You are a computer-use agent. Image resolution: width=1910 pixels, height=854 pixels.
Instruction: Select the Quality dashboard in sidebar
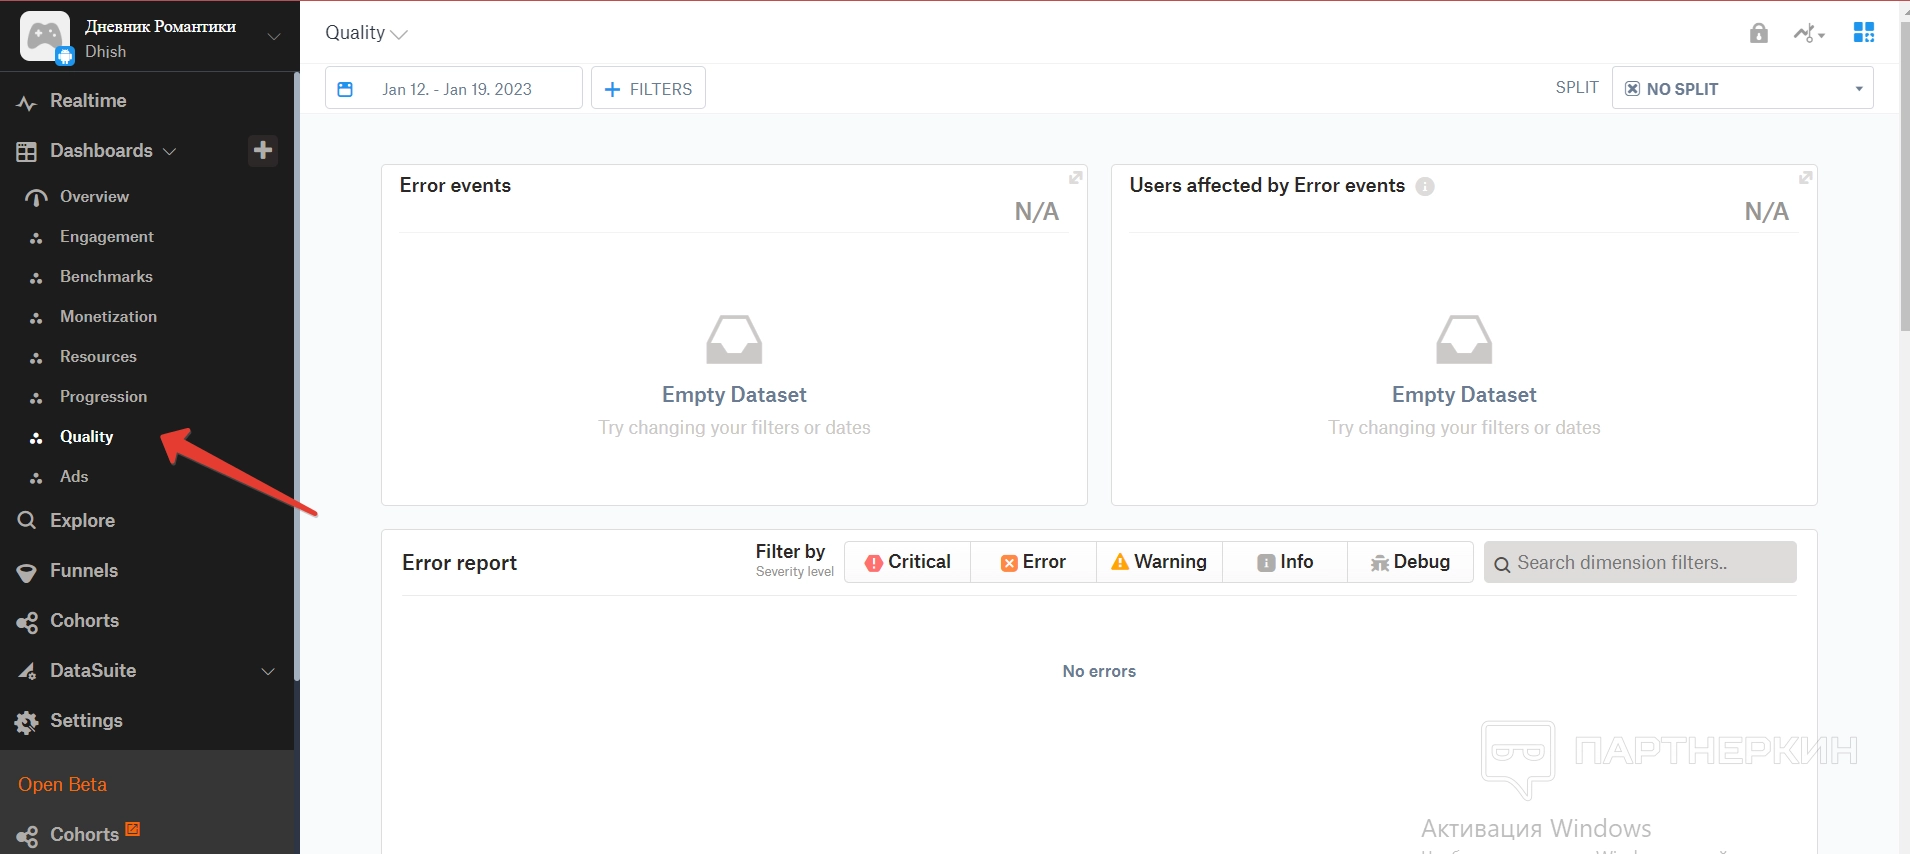pos(86,437)
